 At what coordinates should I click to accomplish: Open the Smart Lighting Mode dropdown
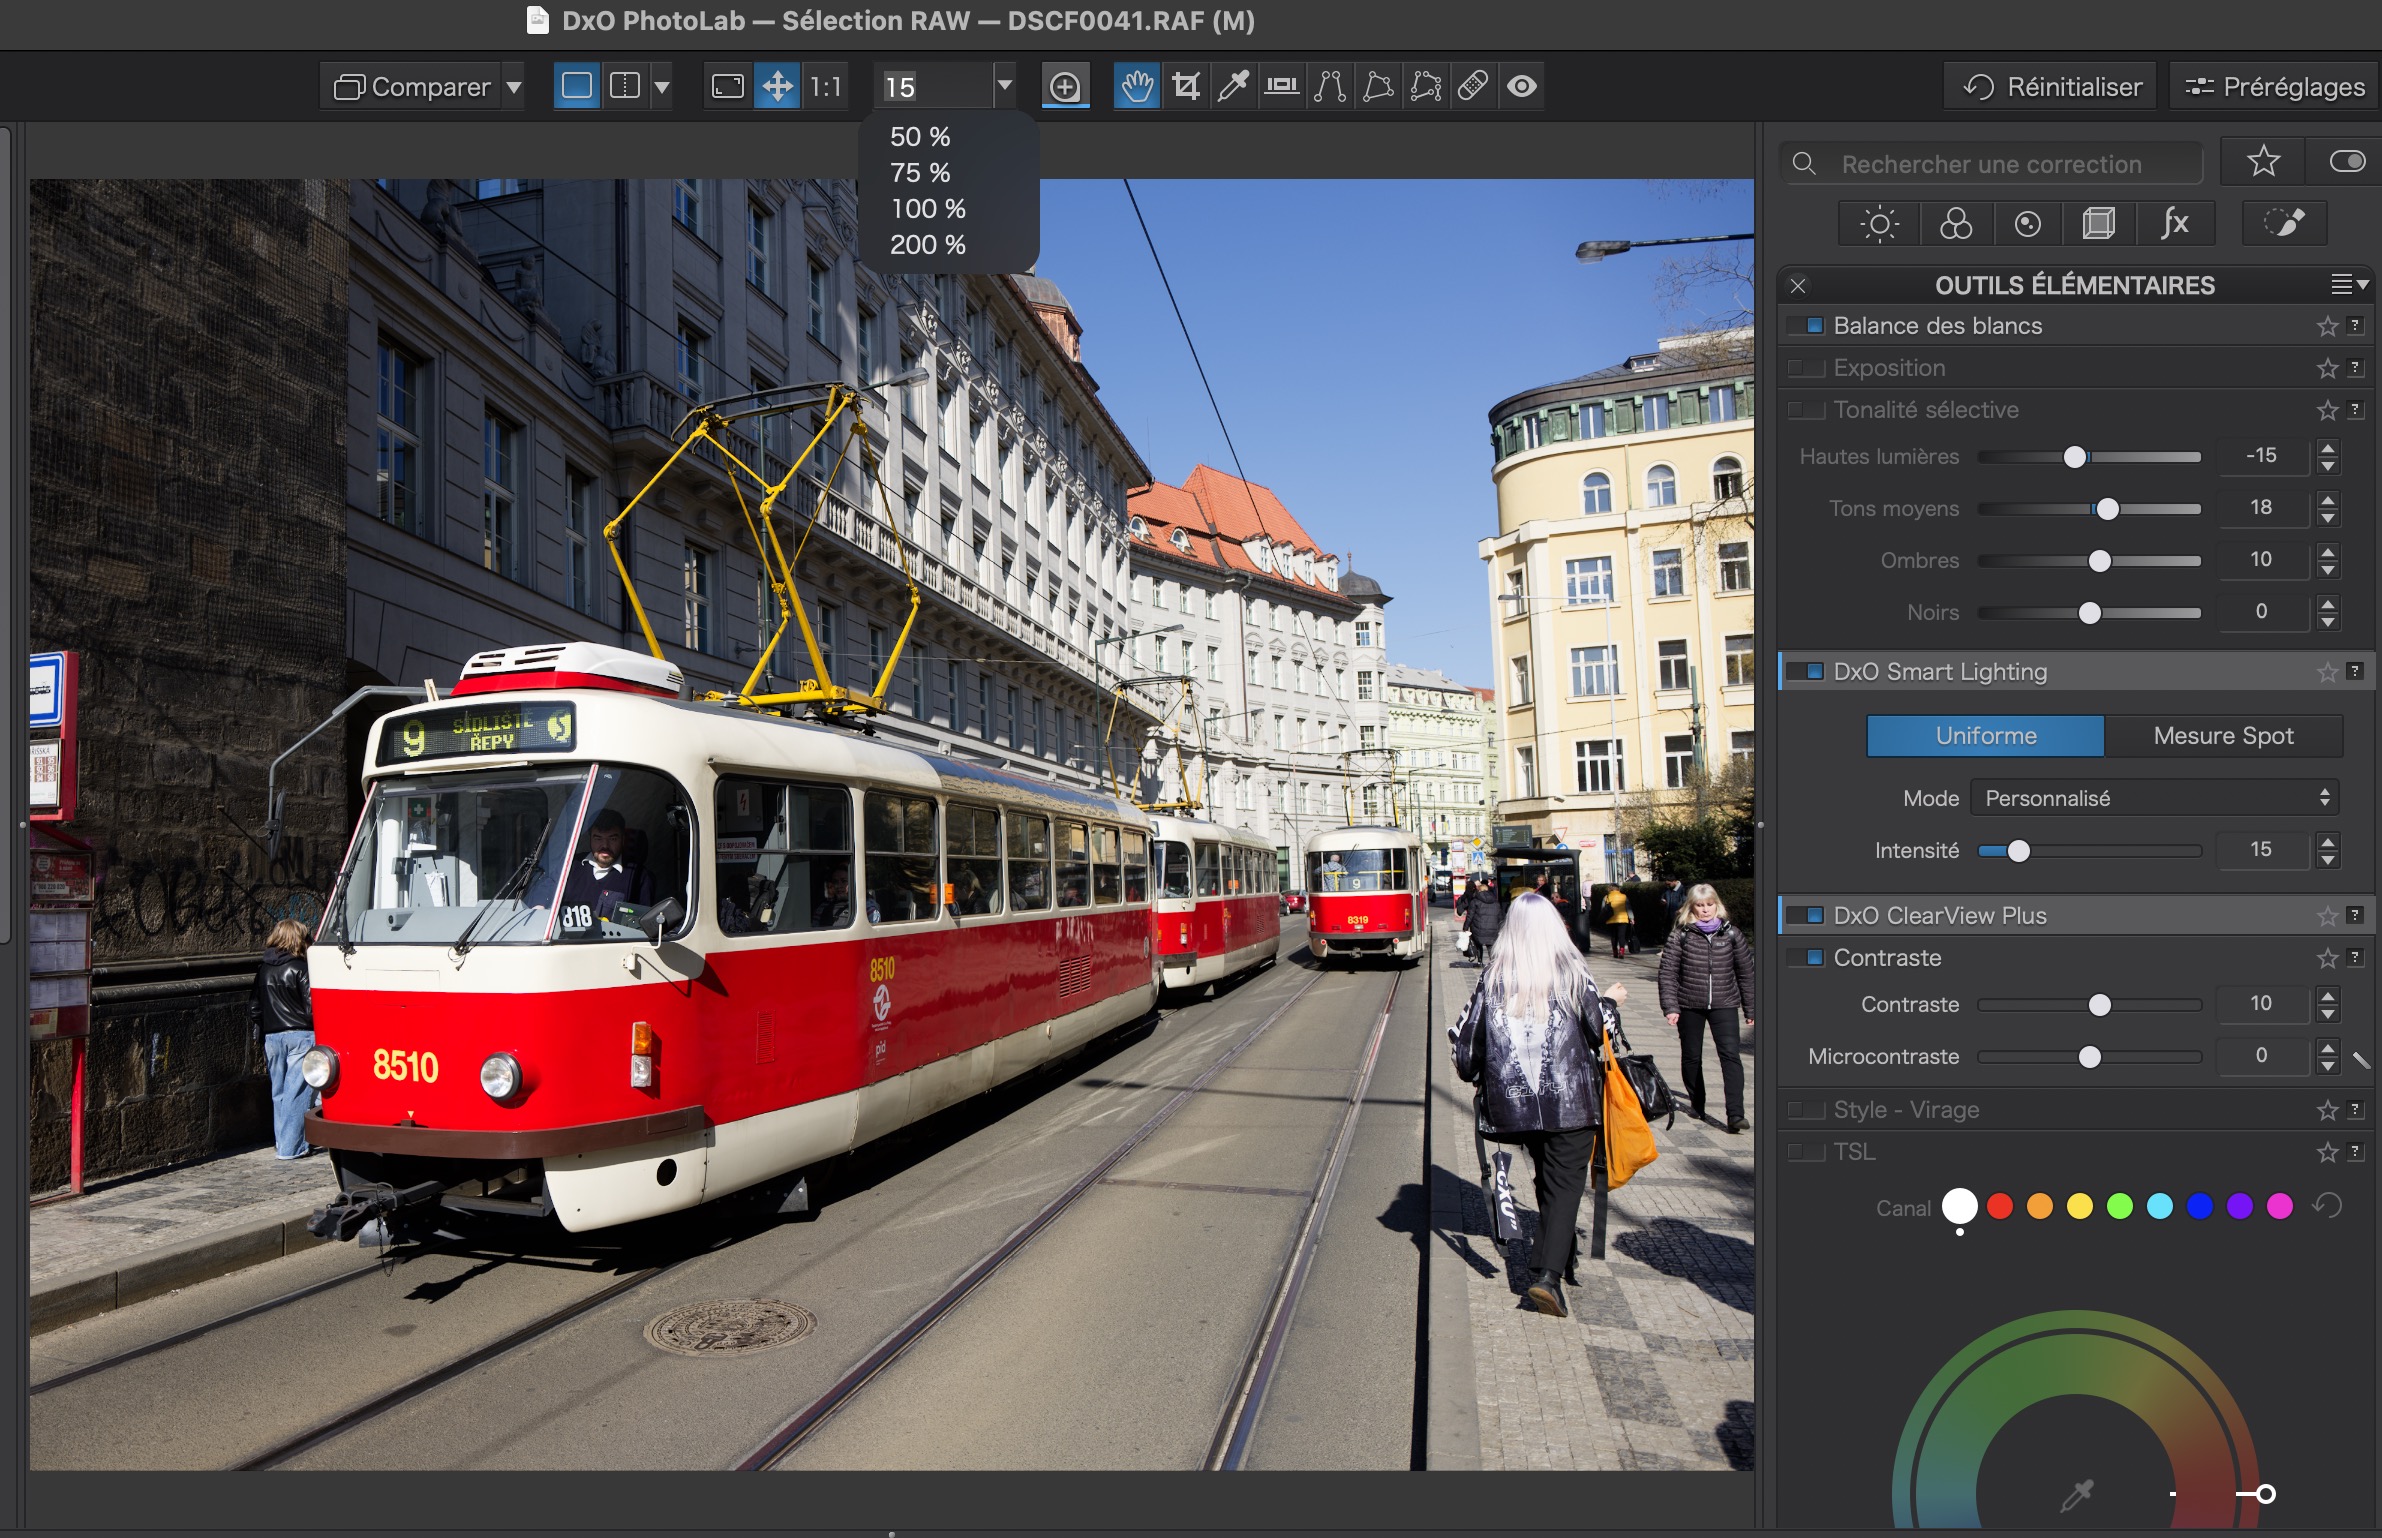pos(2155,798)
